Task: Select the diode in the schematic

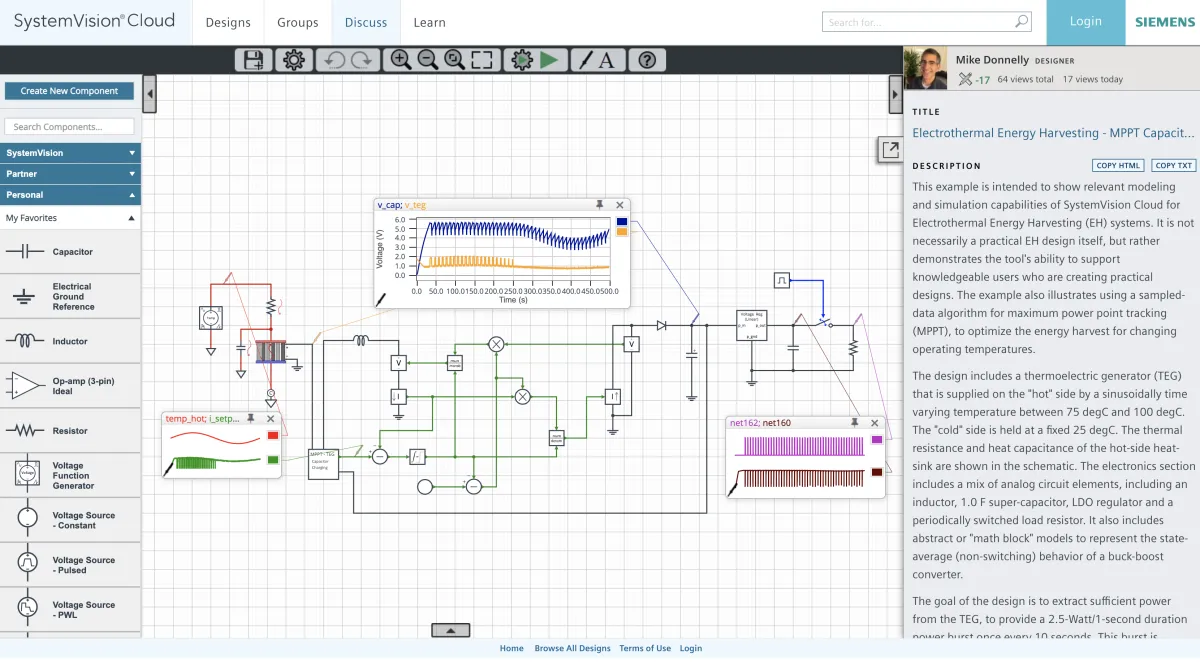Action: point(661,325)
